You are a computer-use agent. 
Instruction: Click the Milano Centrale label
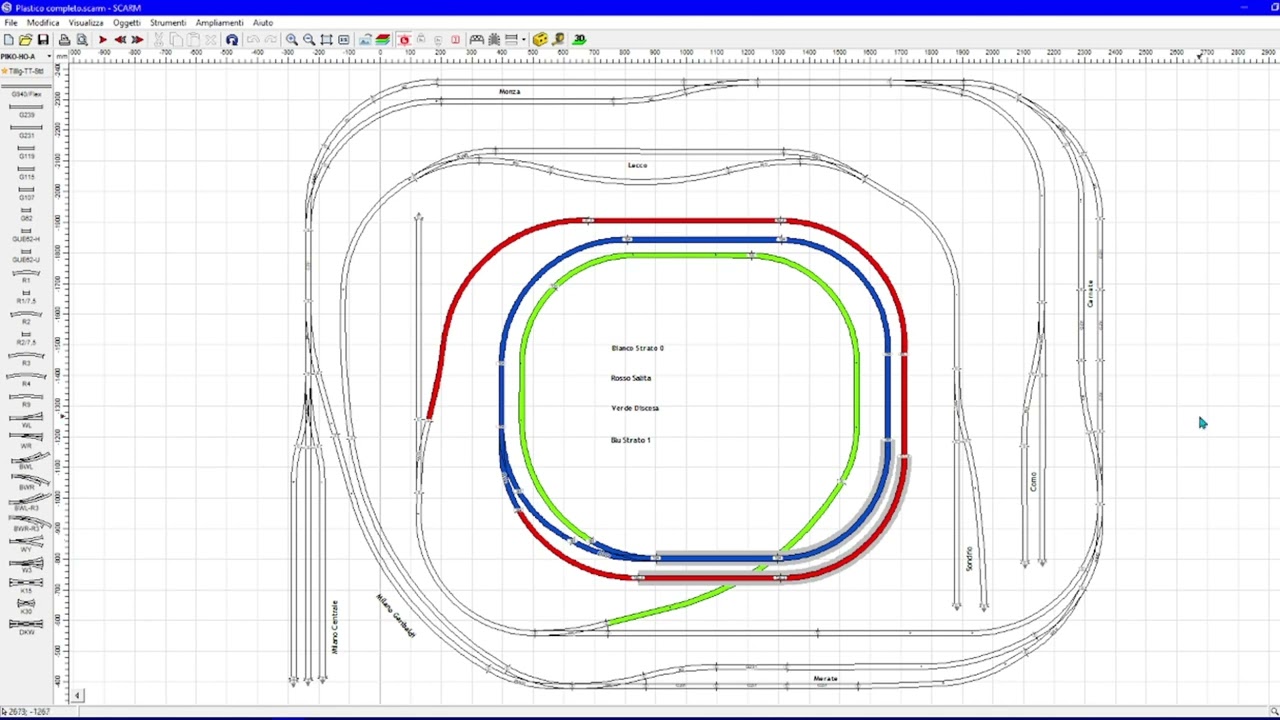coord(335,627)
